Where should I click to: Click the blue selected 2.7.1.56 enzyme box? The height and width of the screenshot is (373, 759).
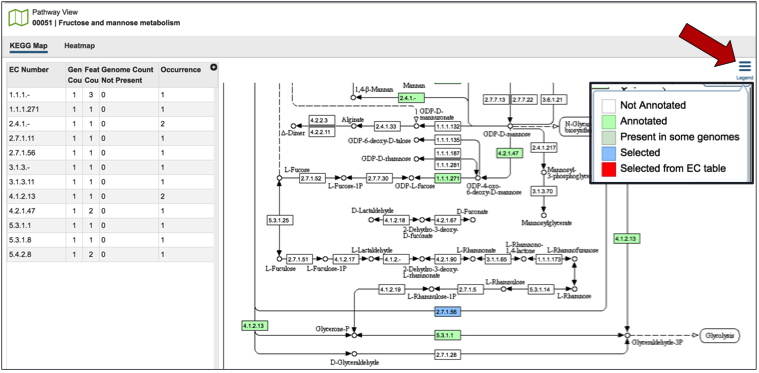448,312
